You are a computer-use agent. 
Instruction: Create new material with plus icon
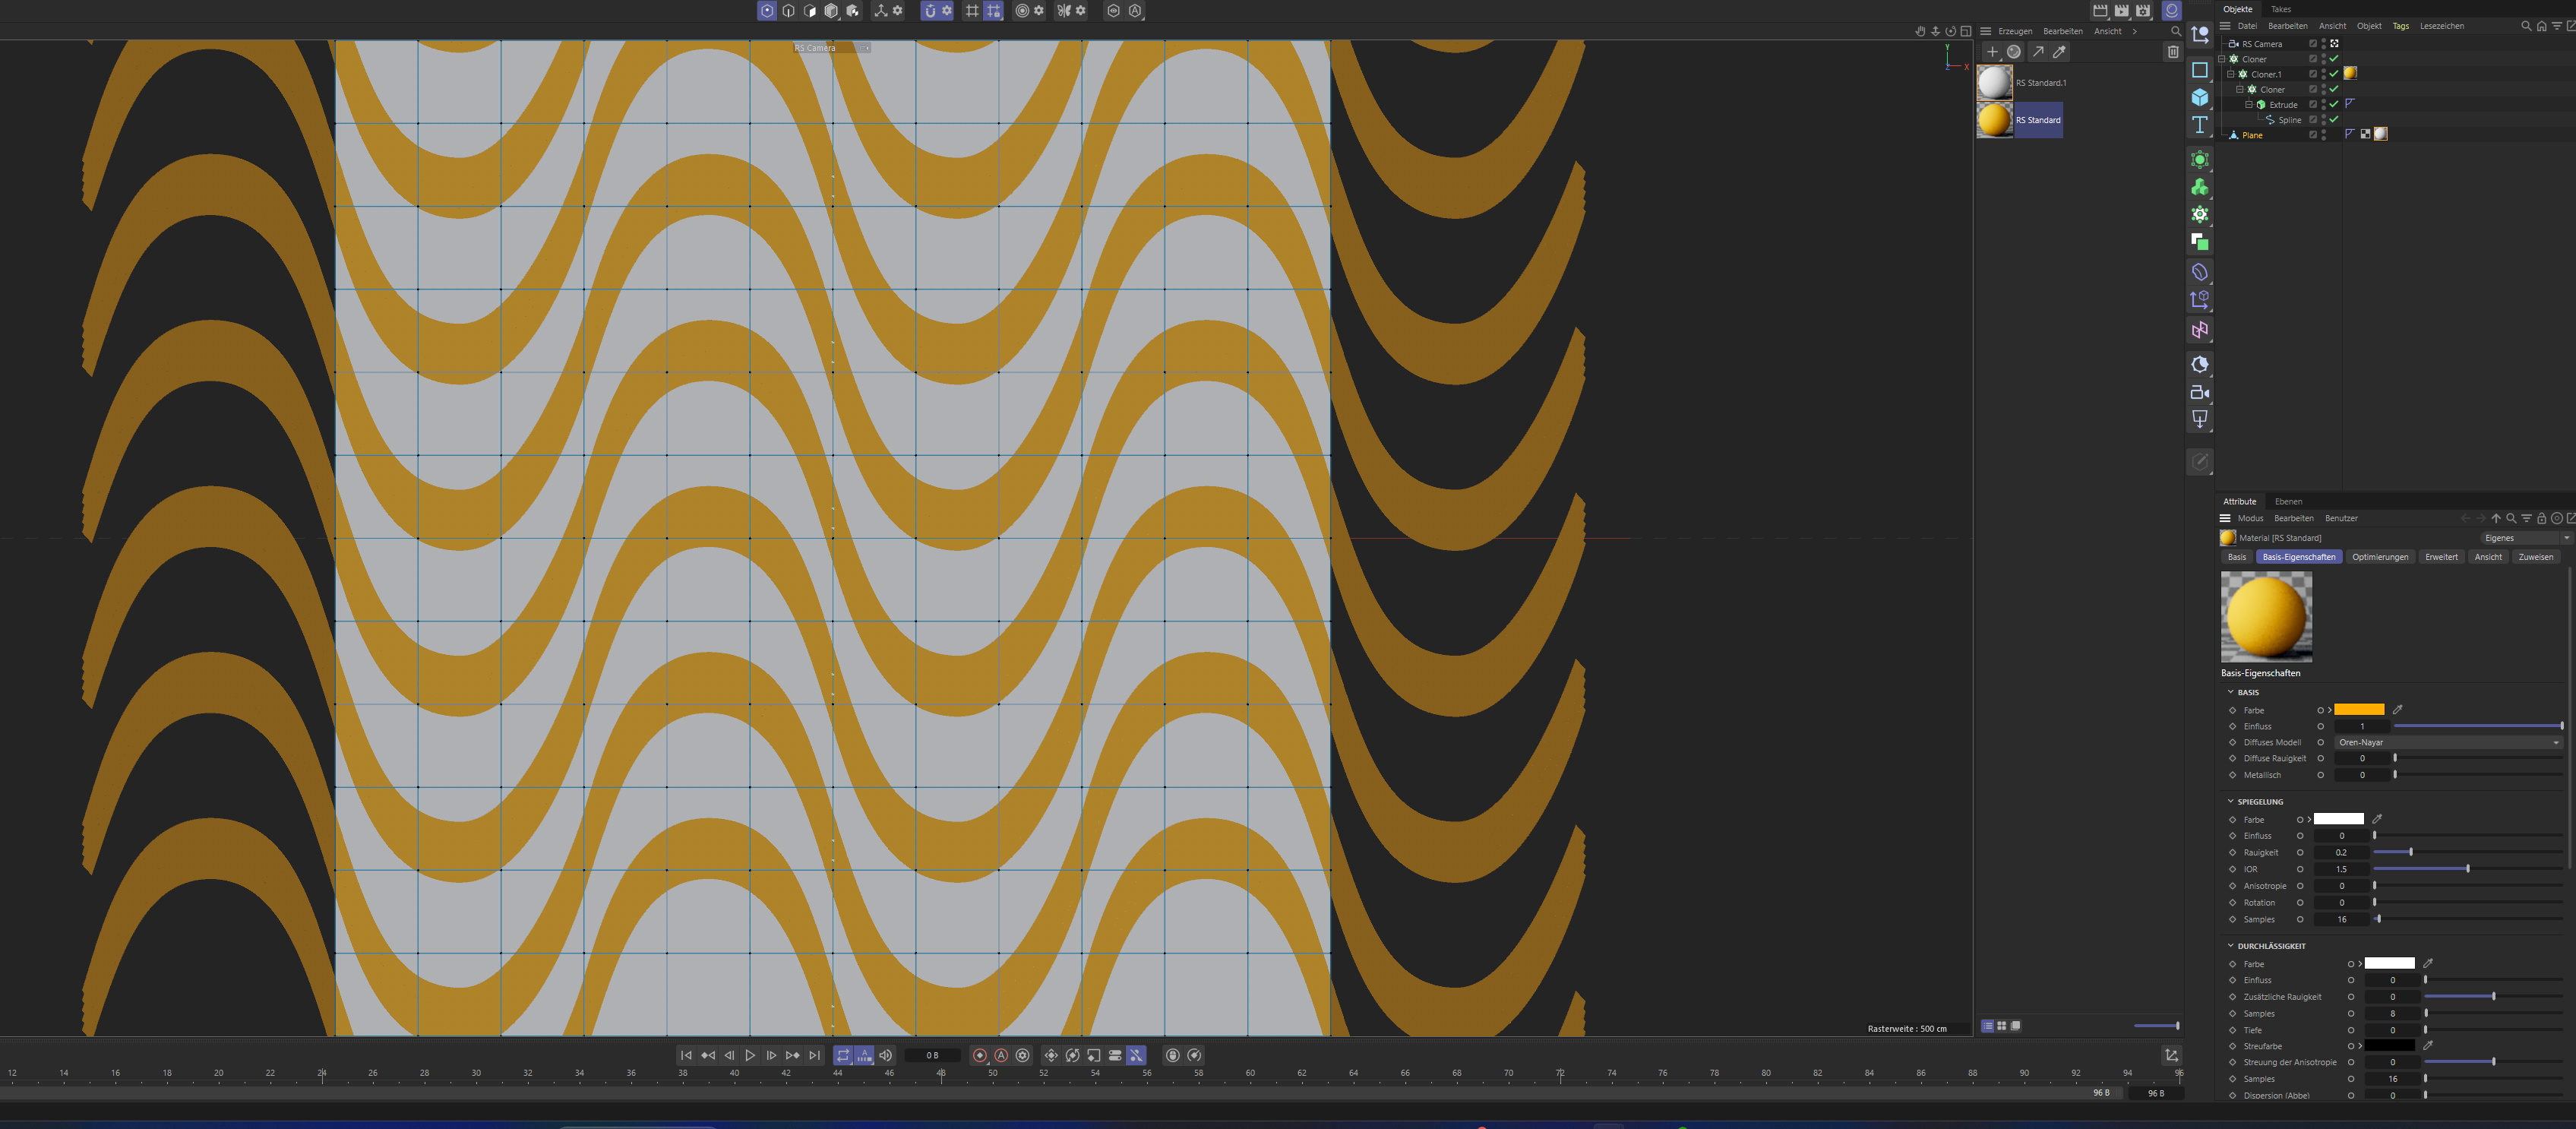pos(1992,52)
